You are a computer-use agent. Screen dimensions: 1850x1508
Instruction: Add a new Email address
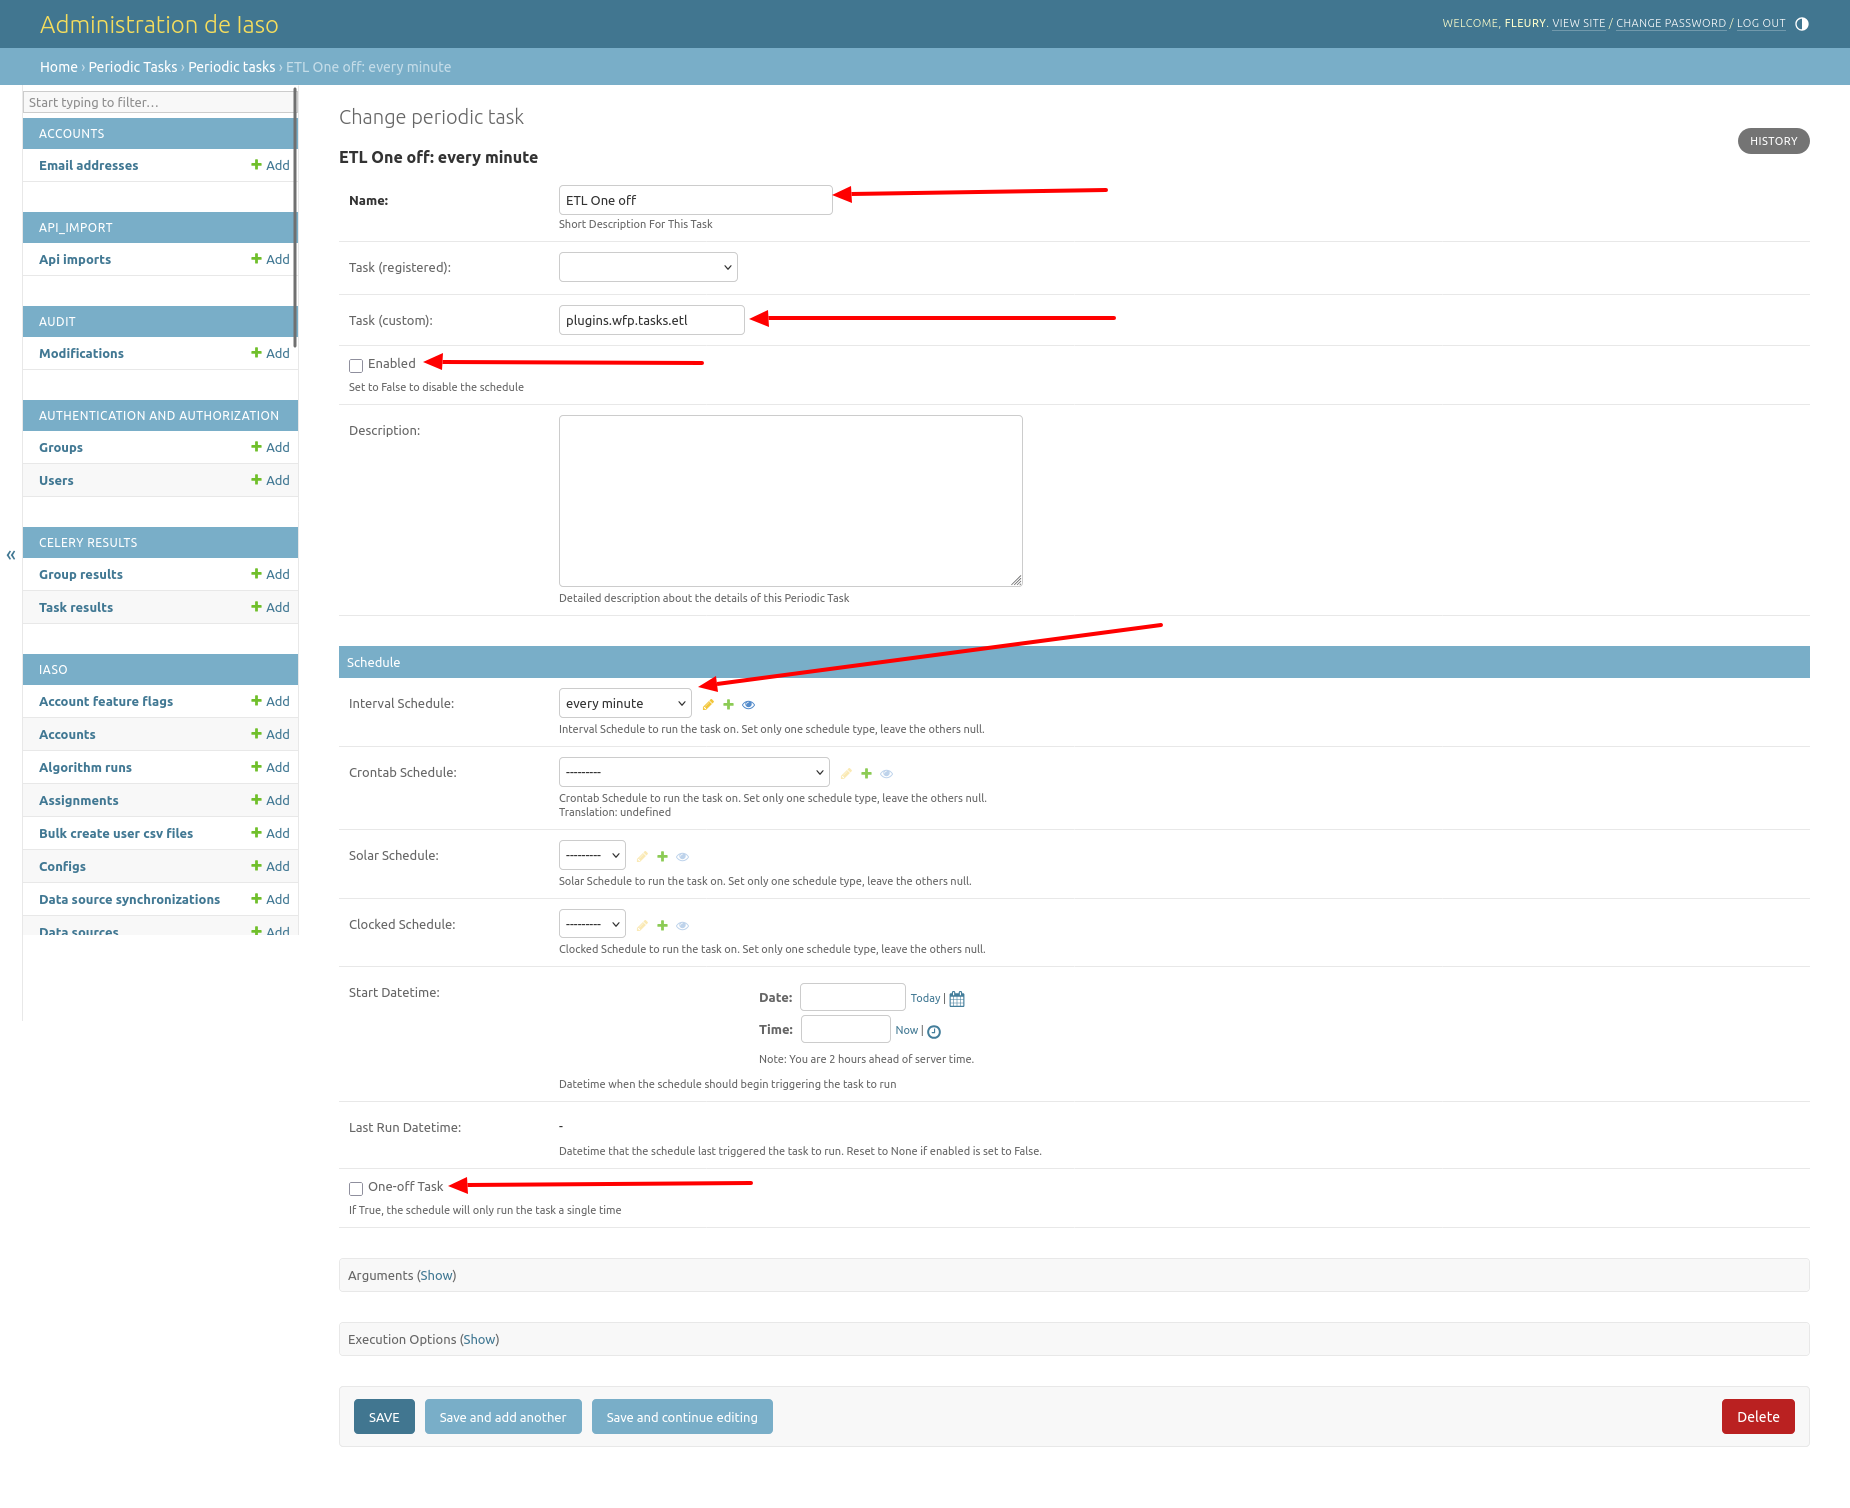point(270,165)
